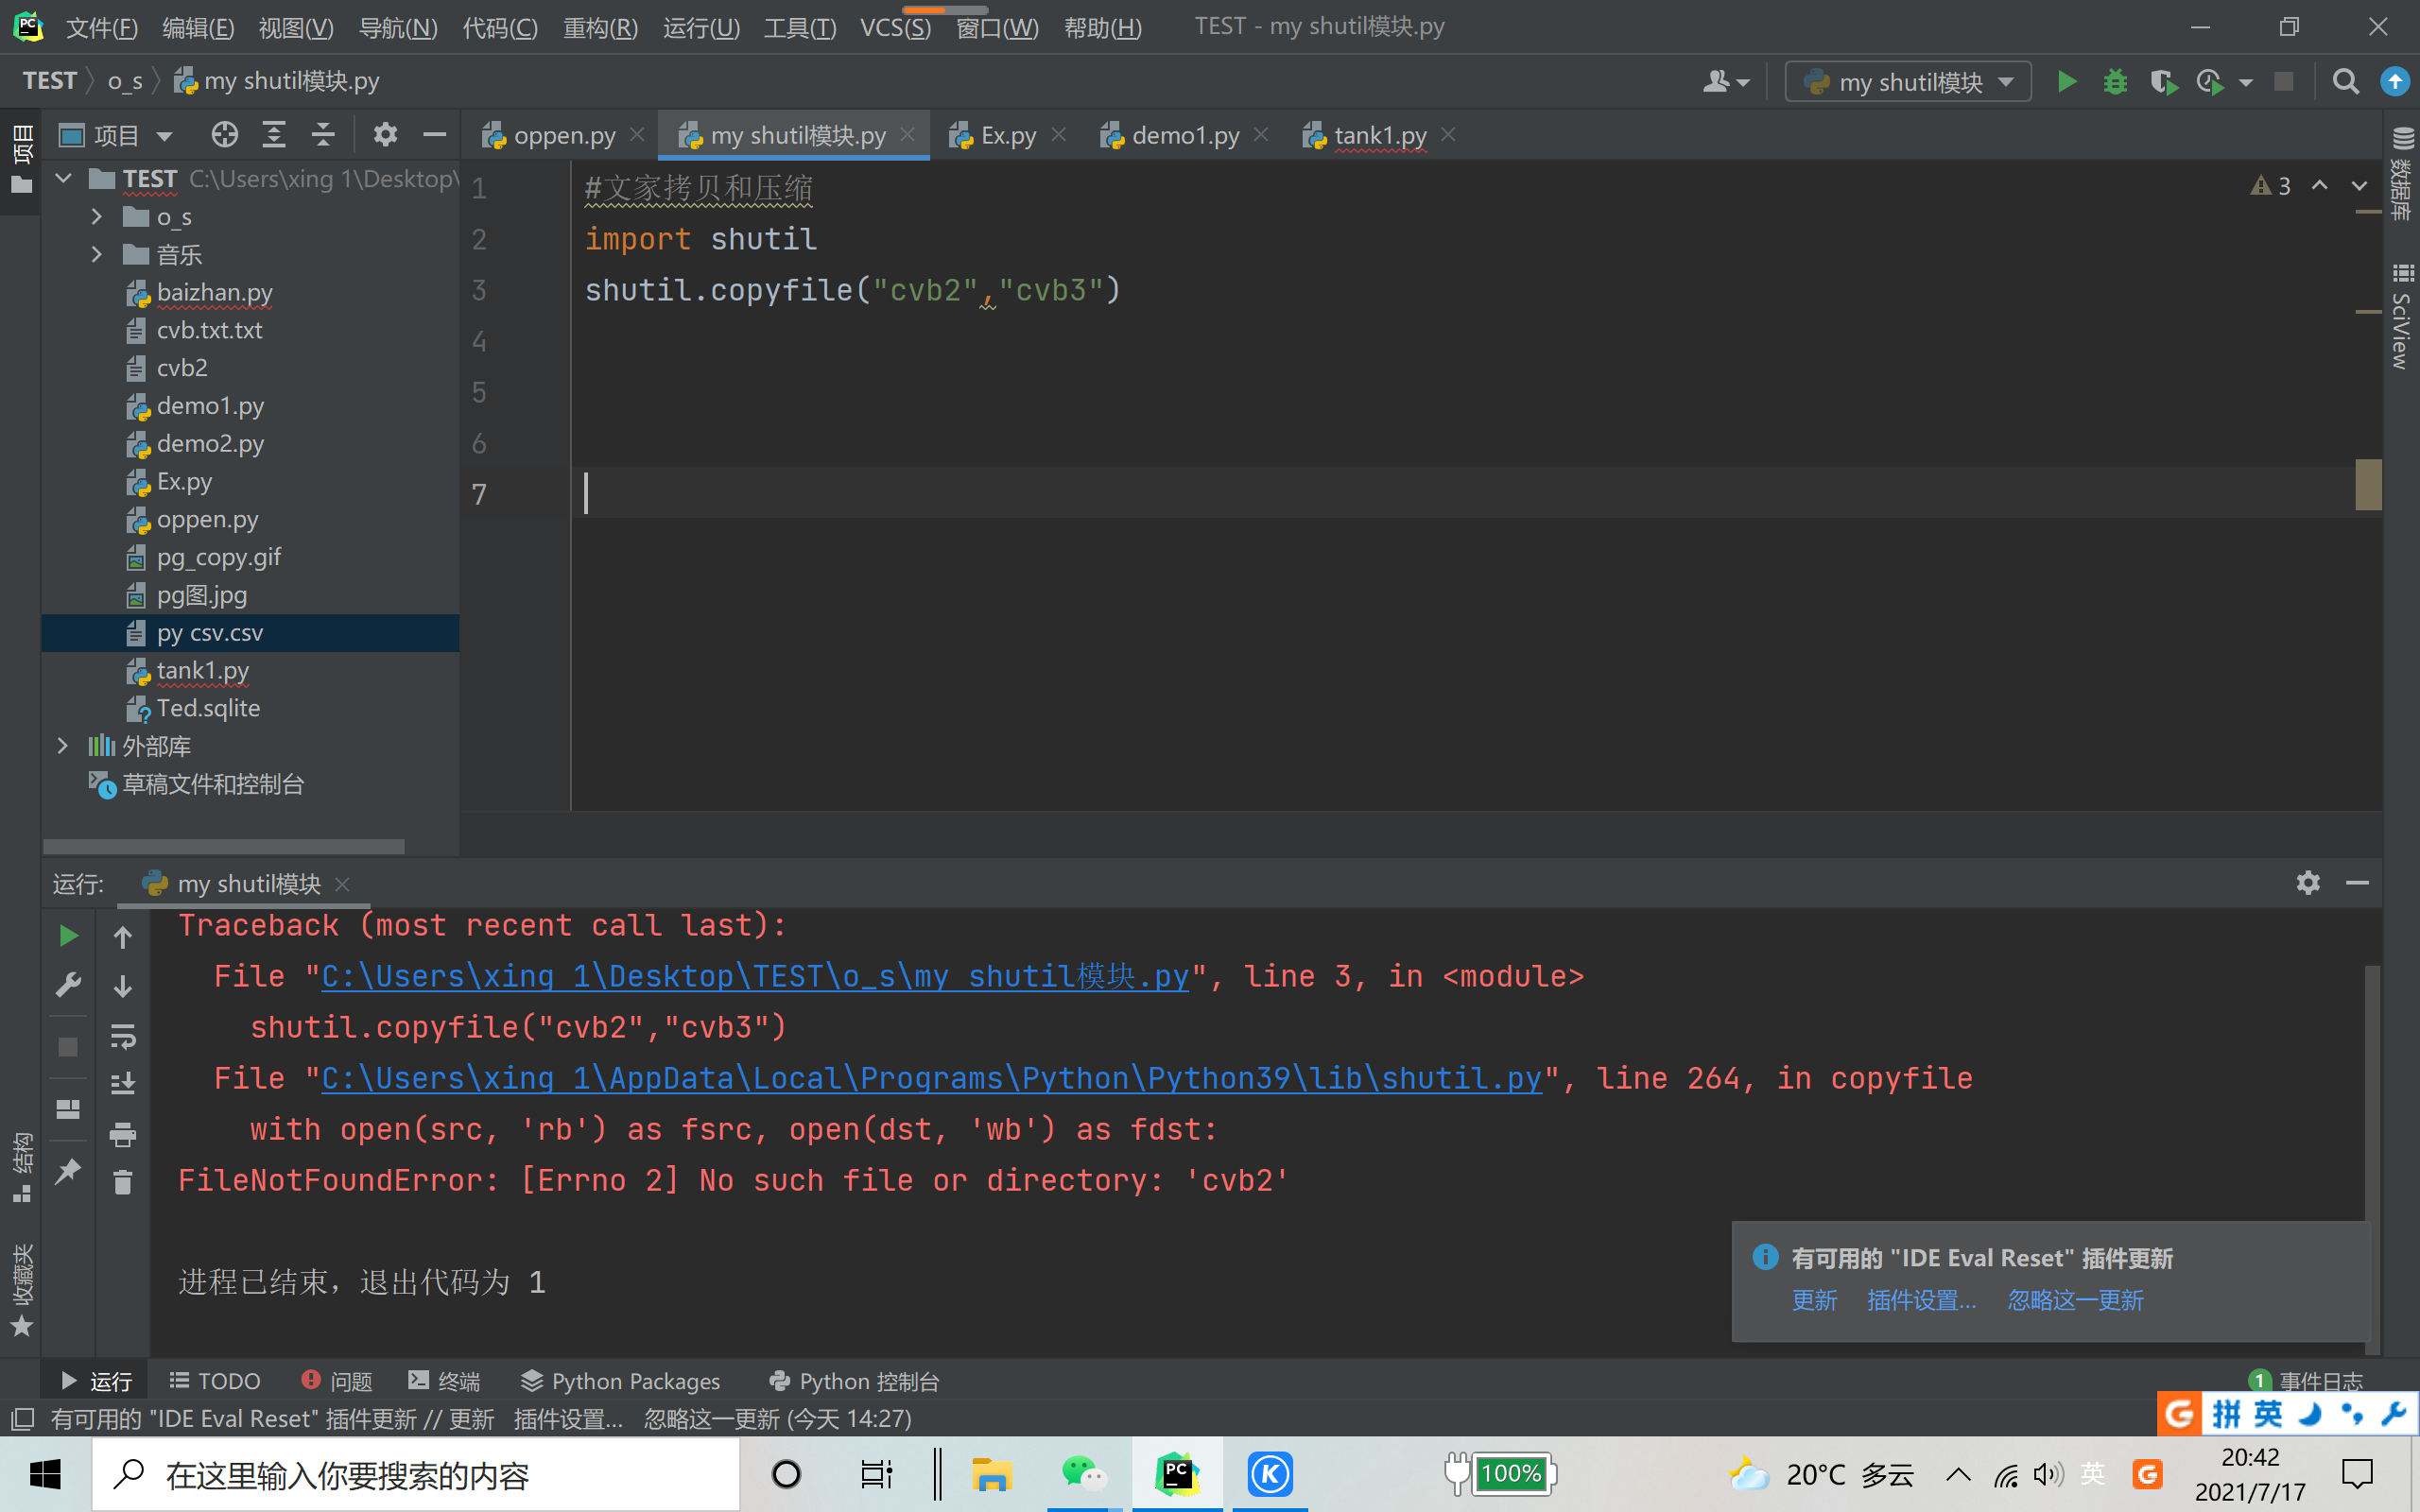Open Windows Start menu
The width and height of the screenshot is (2420, 1512).
point(45,1474)
